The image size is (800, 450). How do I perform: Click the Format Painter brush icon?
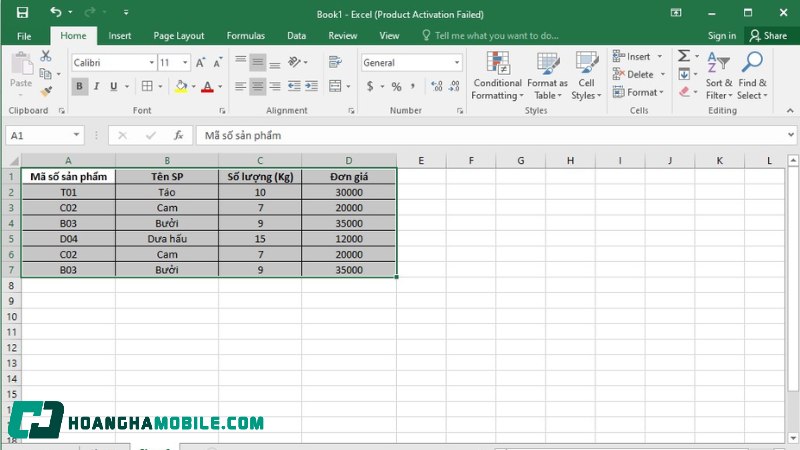[46, 92]
